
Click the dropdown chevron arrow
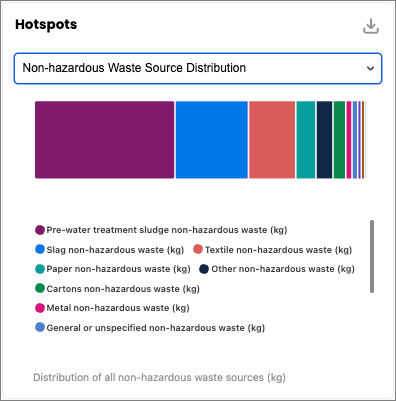click(x=370, y=69)
